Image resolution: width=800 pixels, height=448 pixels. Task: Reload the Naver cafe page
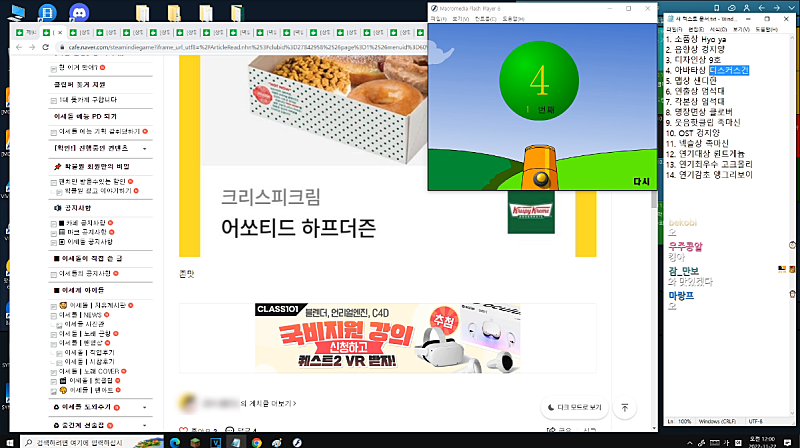click(x=45, y=47)
